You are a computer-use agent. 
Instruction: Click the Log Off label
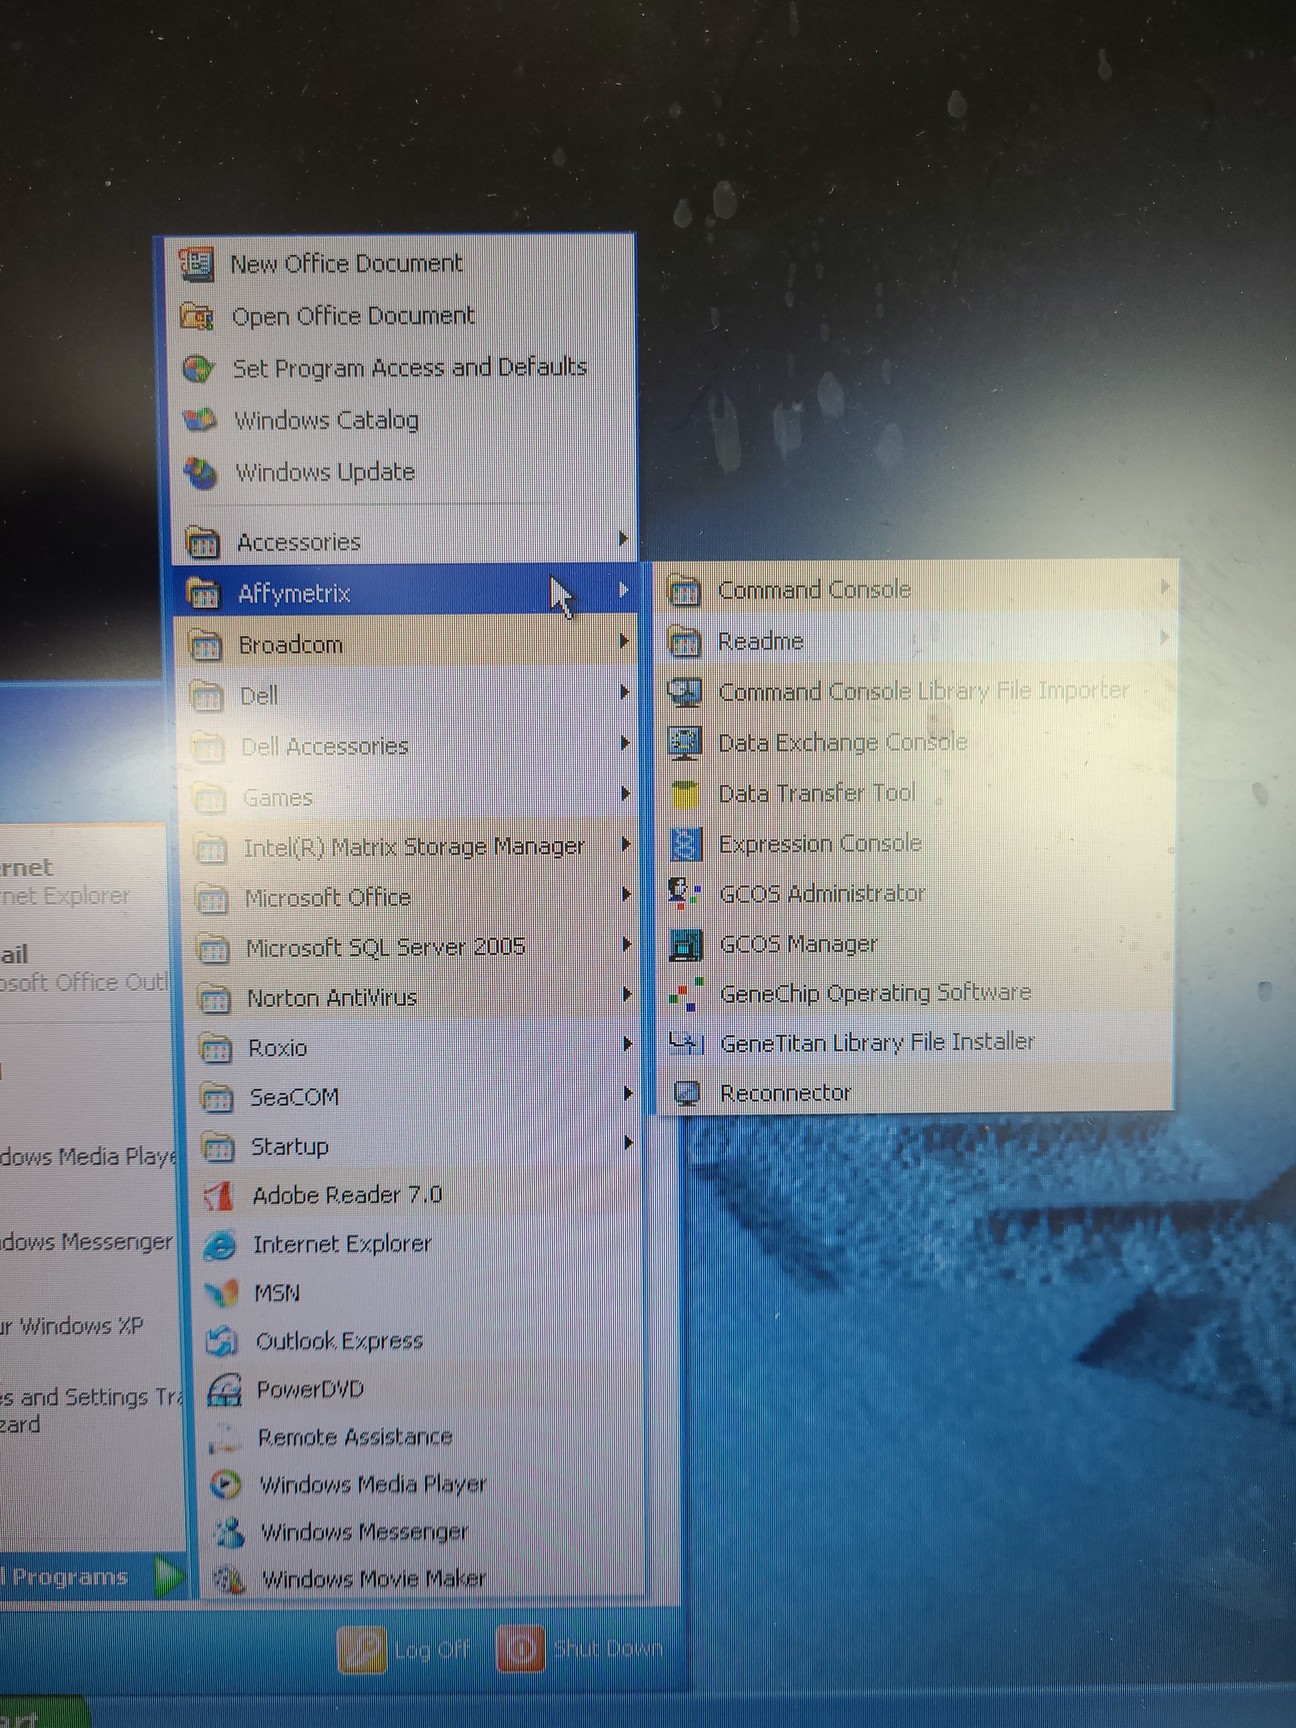coord(432,1650)
